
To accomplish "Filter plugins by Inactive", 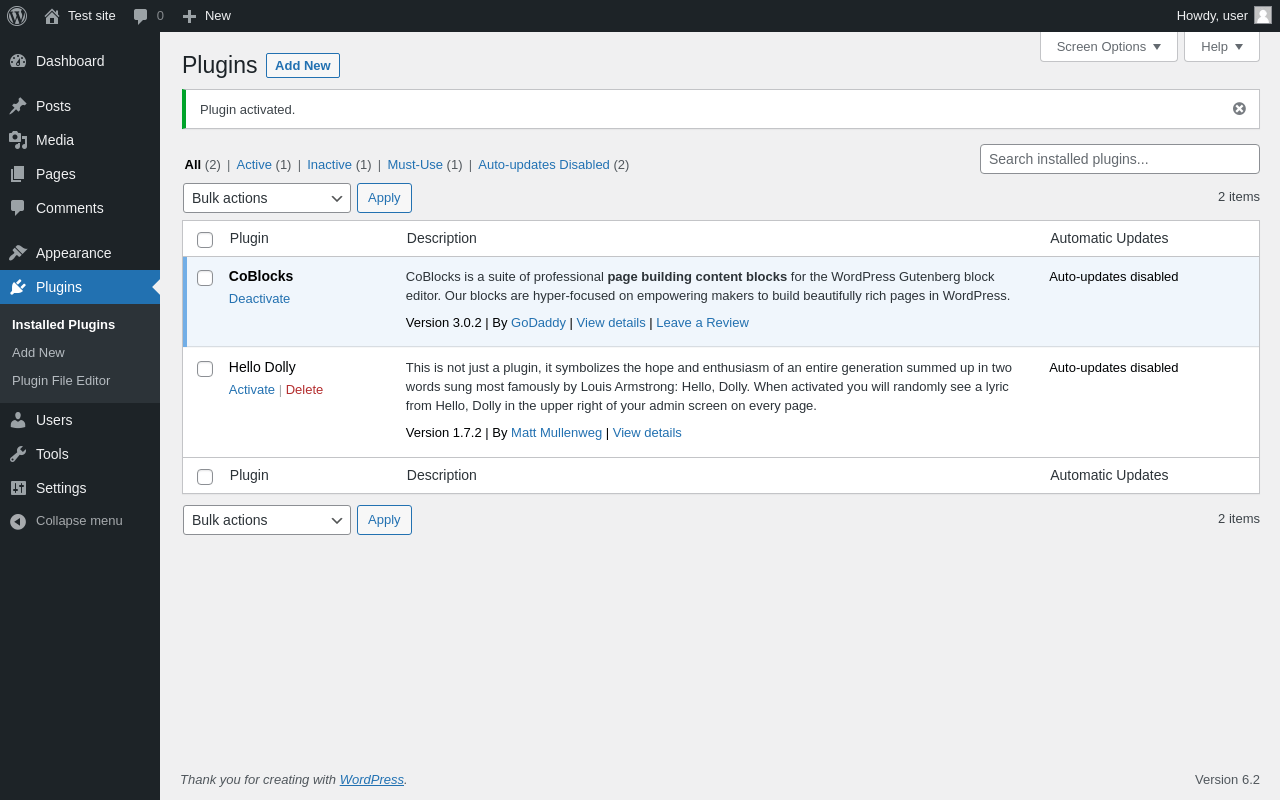I will 329,165.
